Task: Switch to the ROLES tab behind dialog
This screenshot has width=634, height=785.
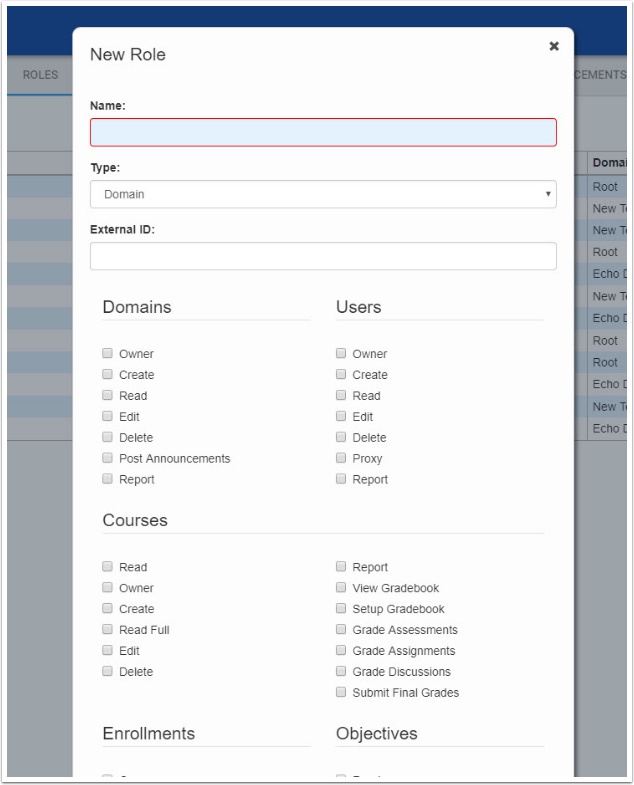Action: (x=40, y=75)
